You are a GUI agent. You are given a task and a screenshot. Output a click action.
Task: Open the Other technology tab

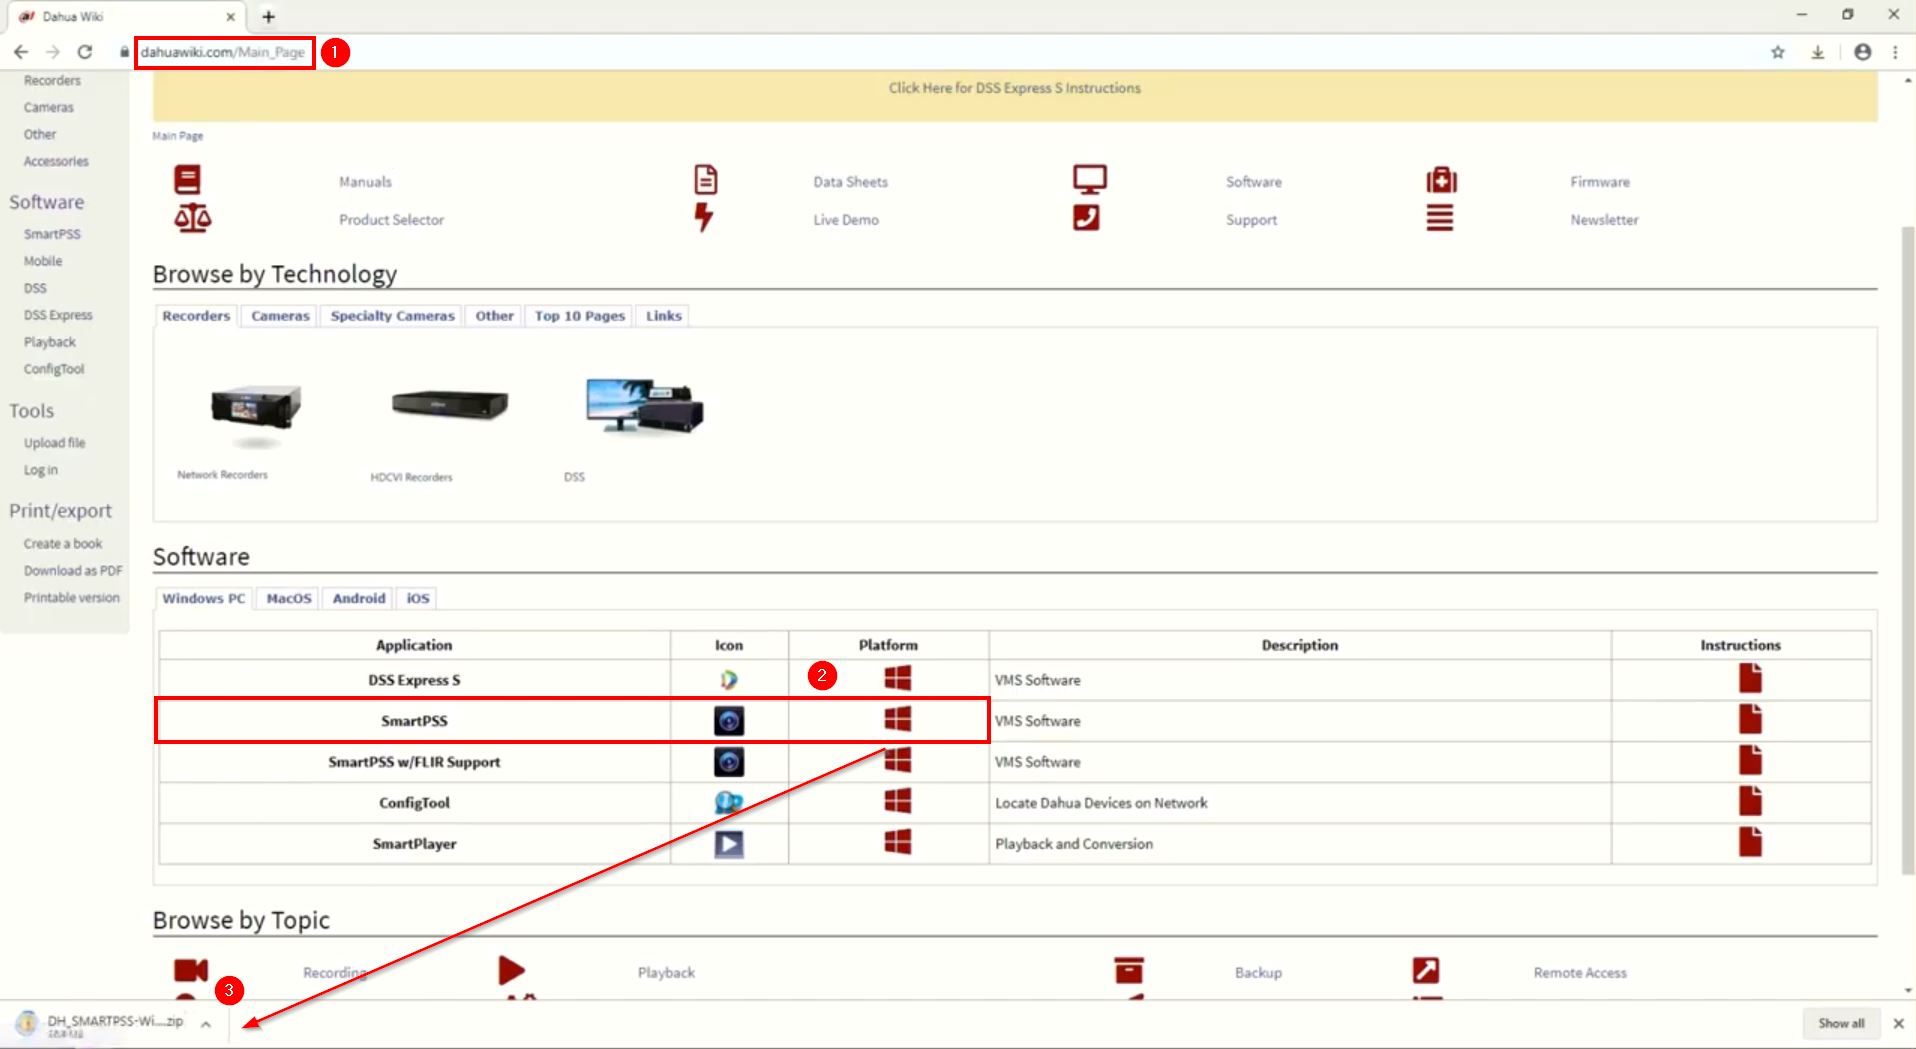(x=494, y=316)
